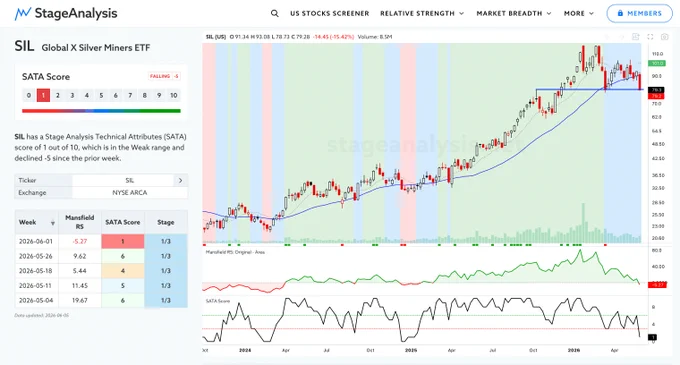Click orange SATA cell showing 4
Viewport: 680px width, 365px height.
pos(123,271)
